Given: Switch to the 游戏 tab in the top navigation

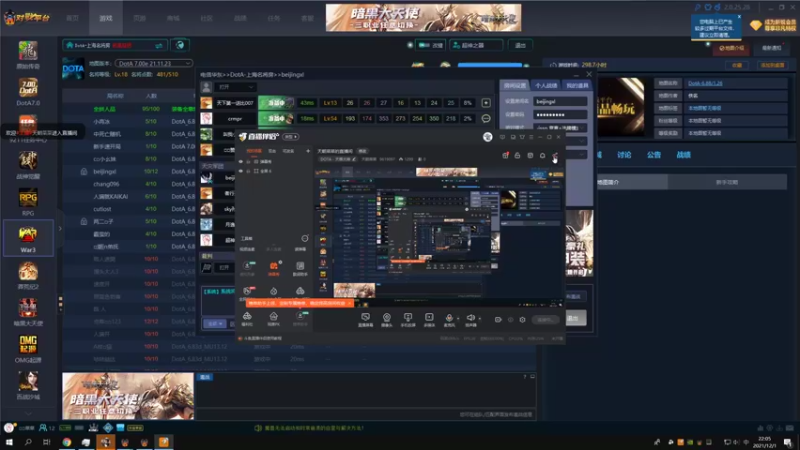Looking at the screenshot, I should (106, 18).
